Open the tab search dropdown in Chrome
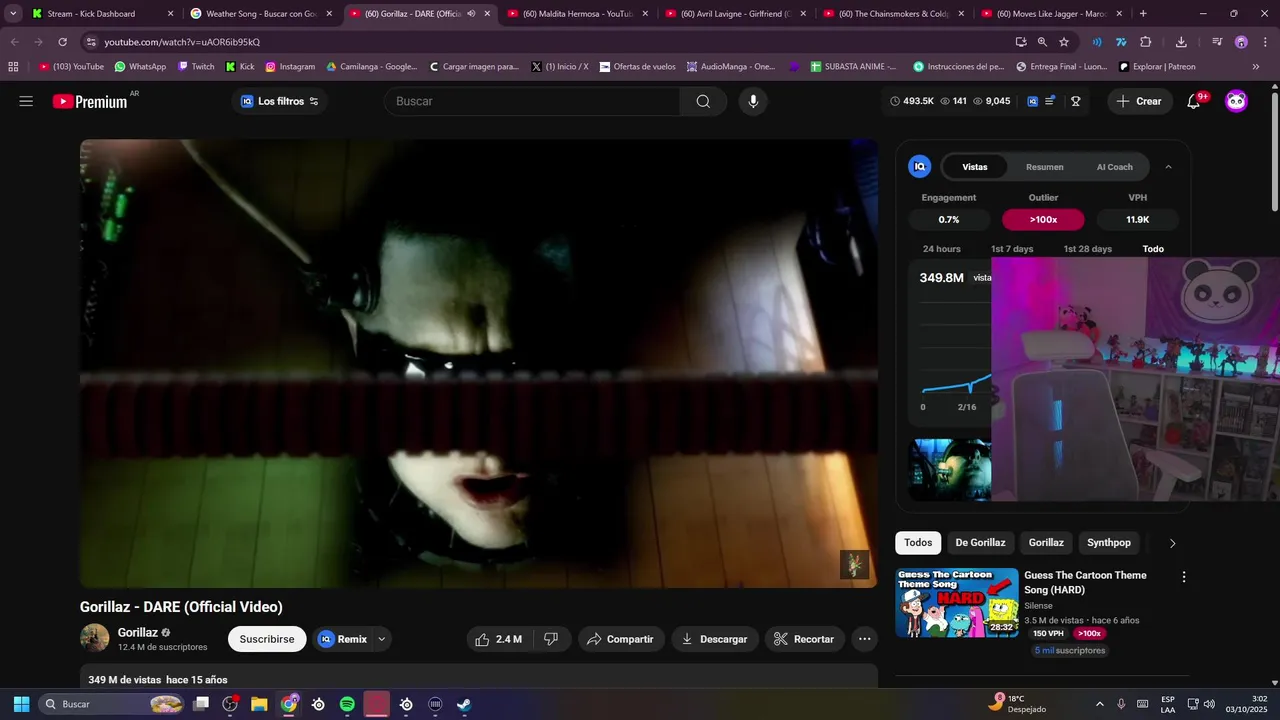 pyautogui.click(x=13, y=14)
